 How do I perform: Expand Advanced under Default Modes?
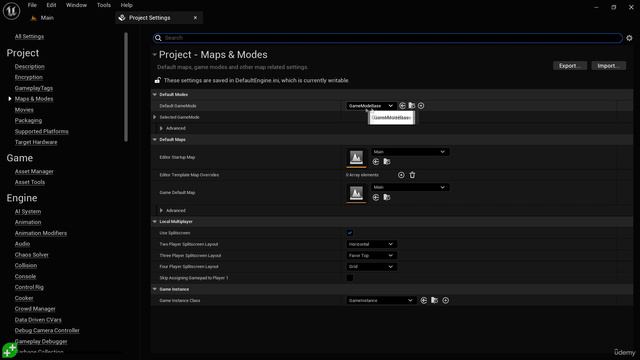[x=161, y=128]
